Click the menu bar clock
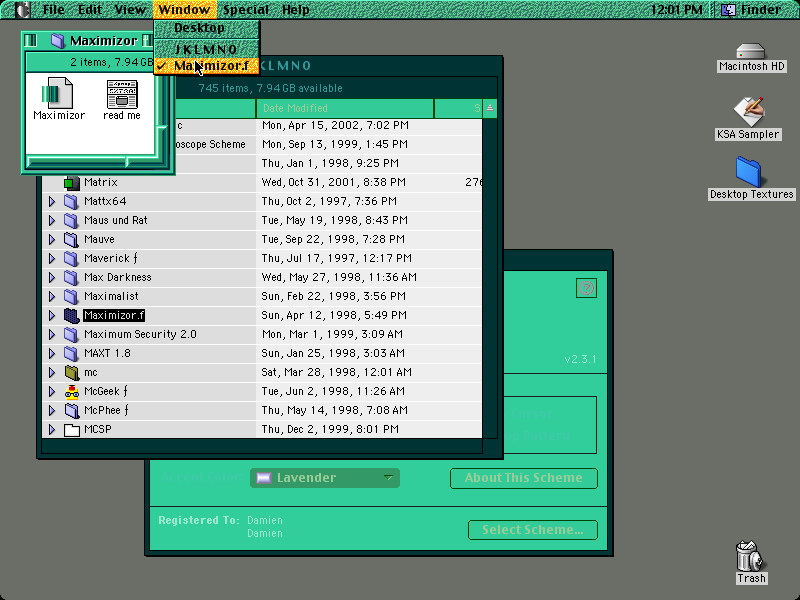This screenshot has width=800, height=600. [676, 9]
